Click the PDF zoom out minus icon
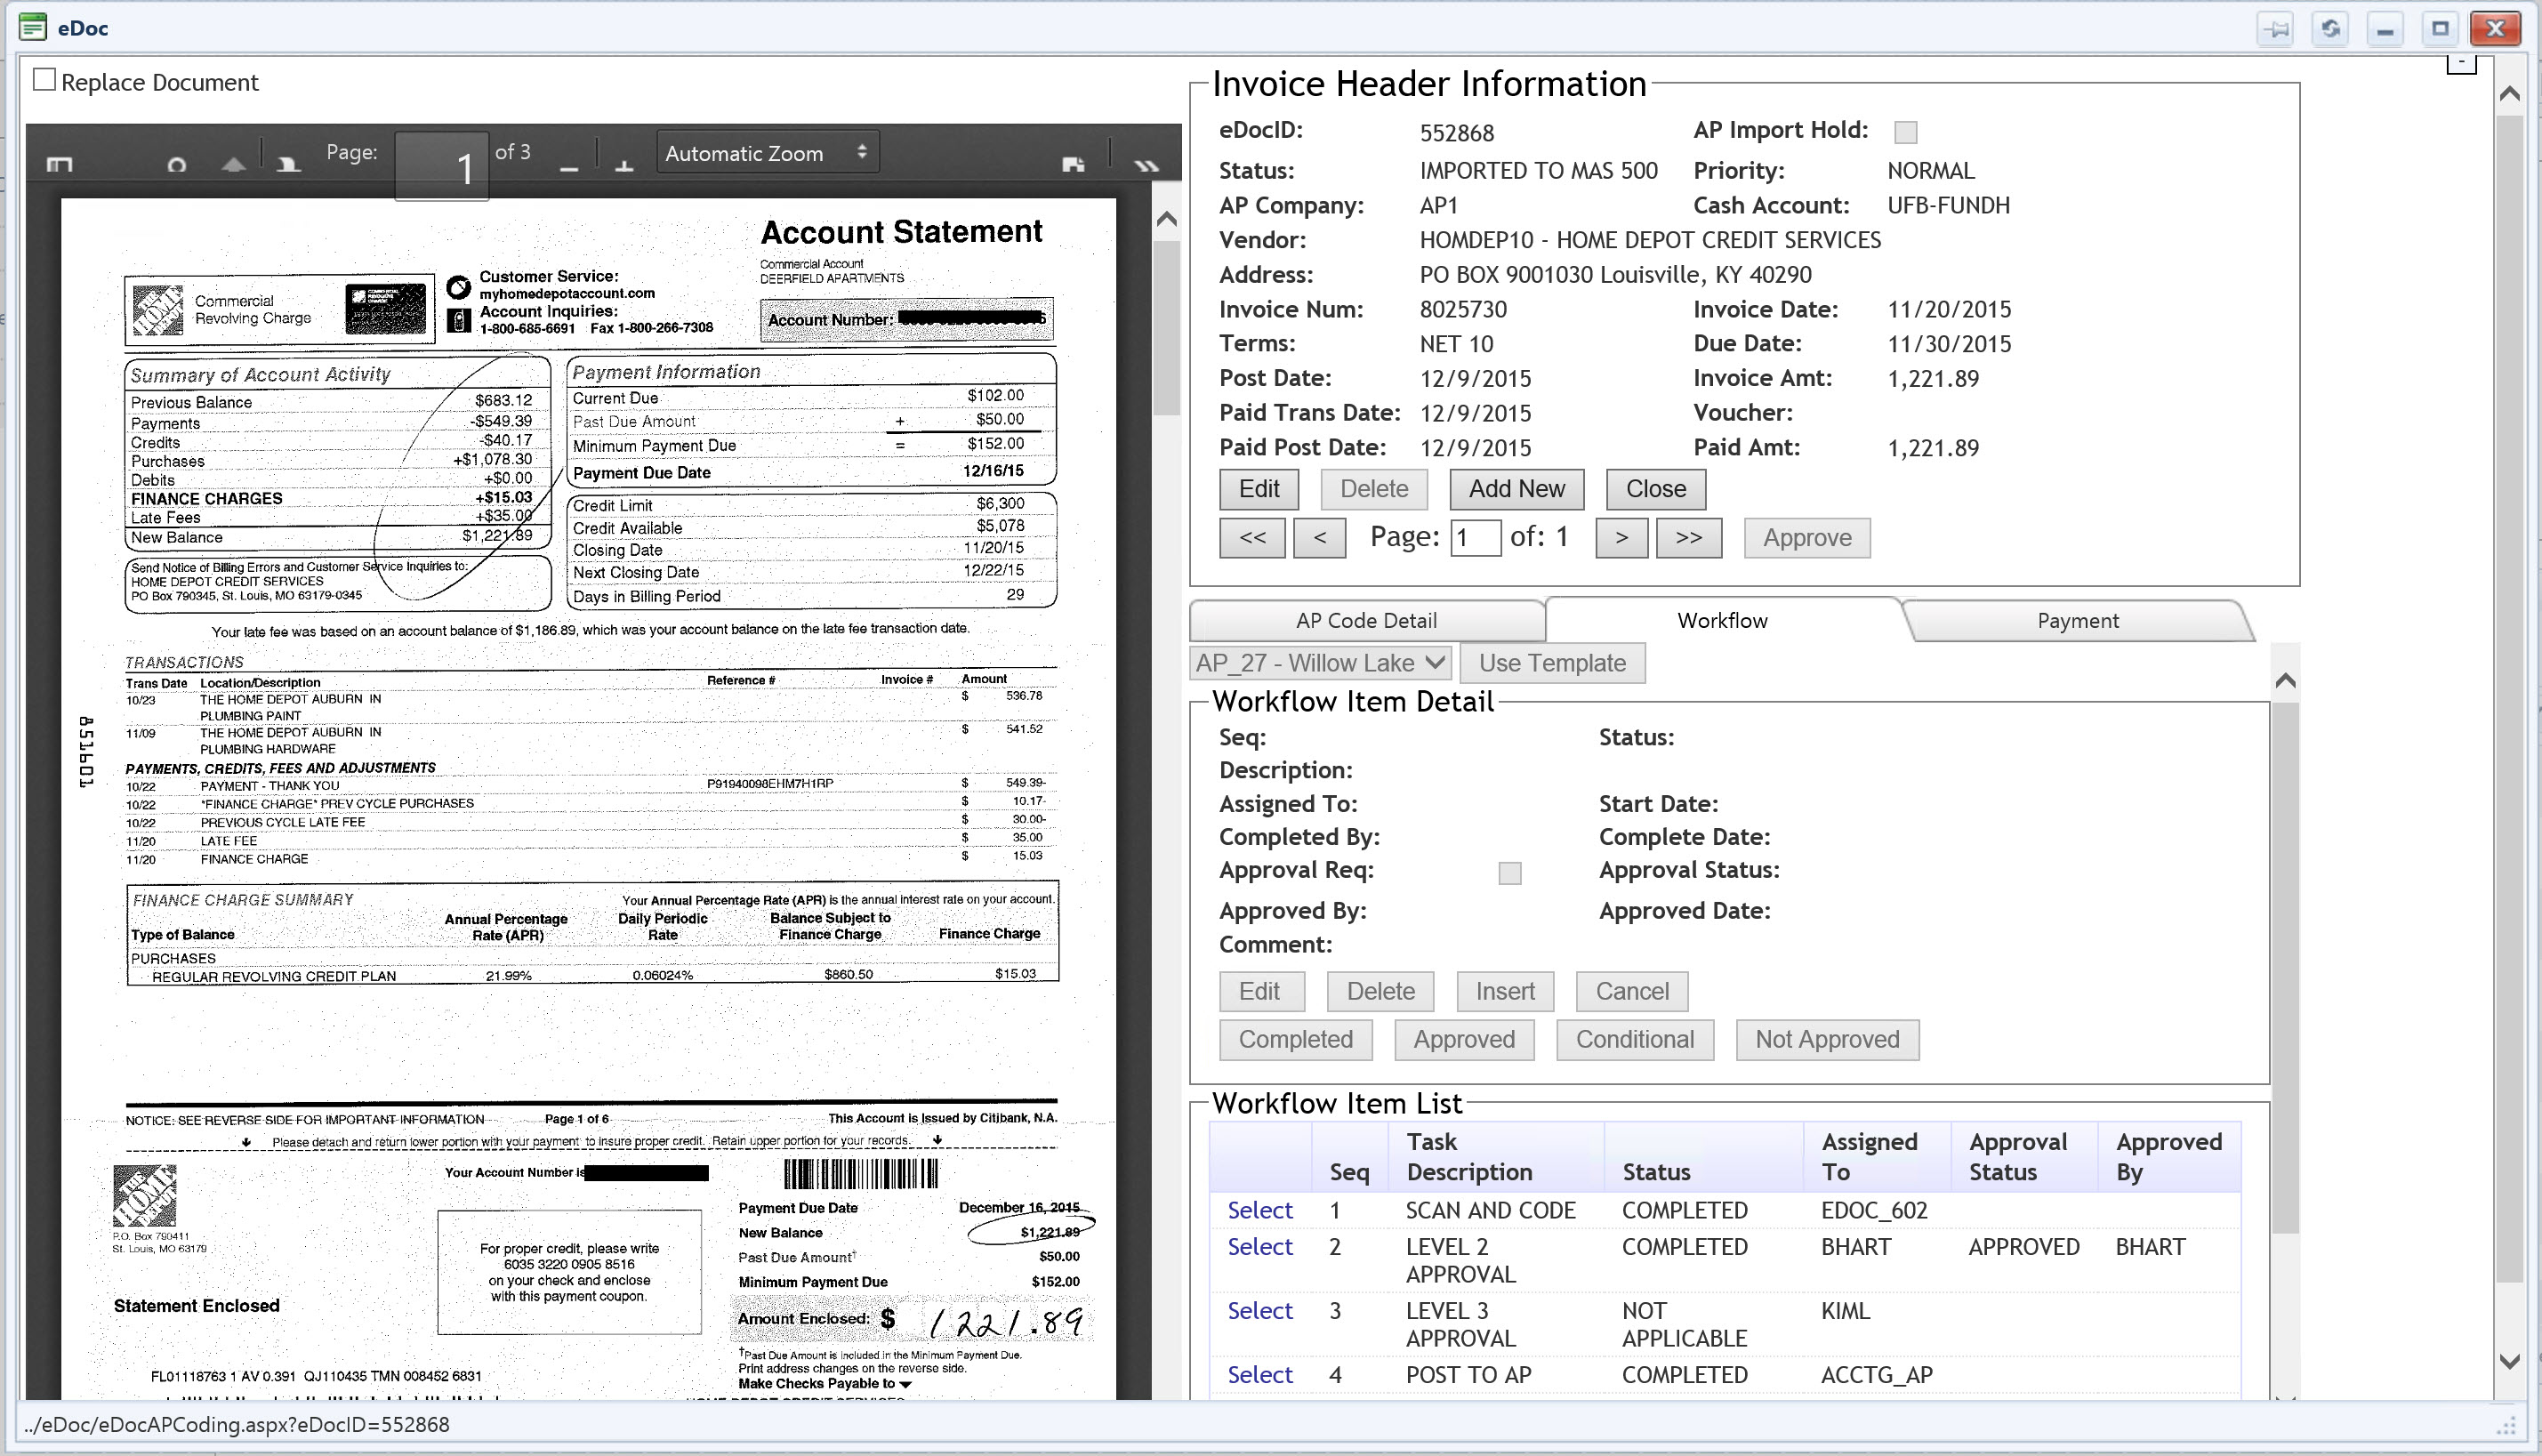The height and width of the screenshot is (1456, 2542). click(569, 167)
